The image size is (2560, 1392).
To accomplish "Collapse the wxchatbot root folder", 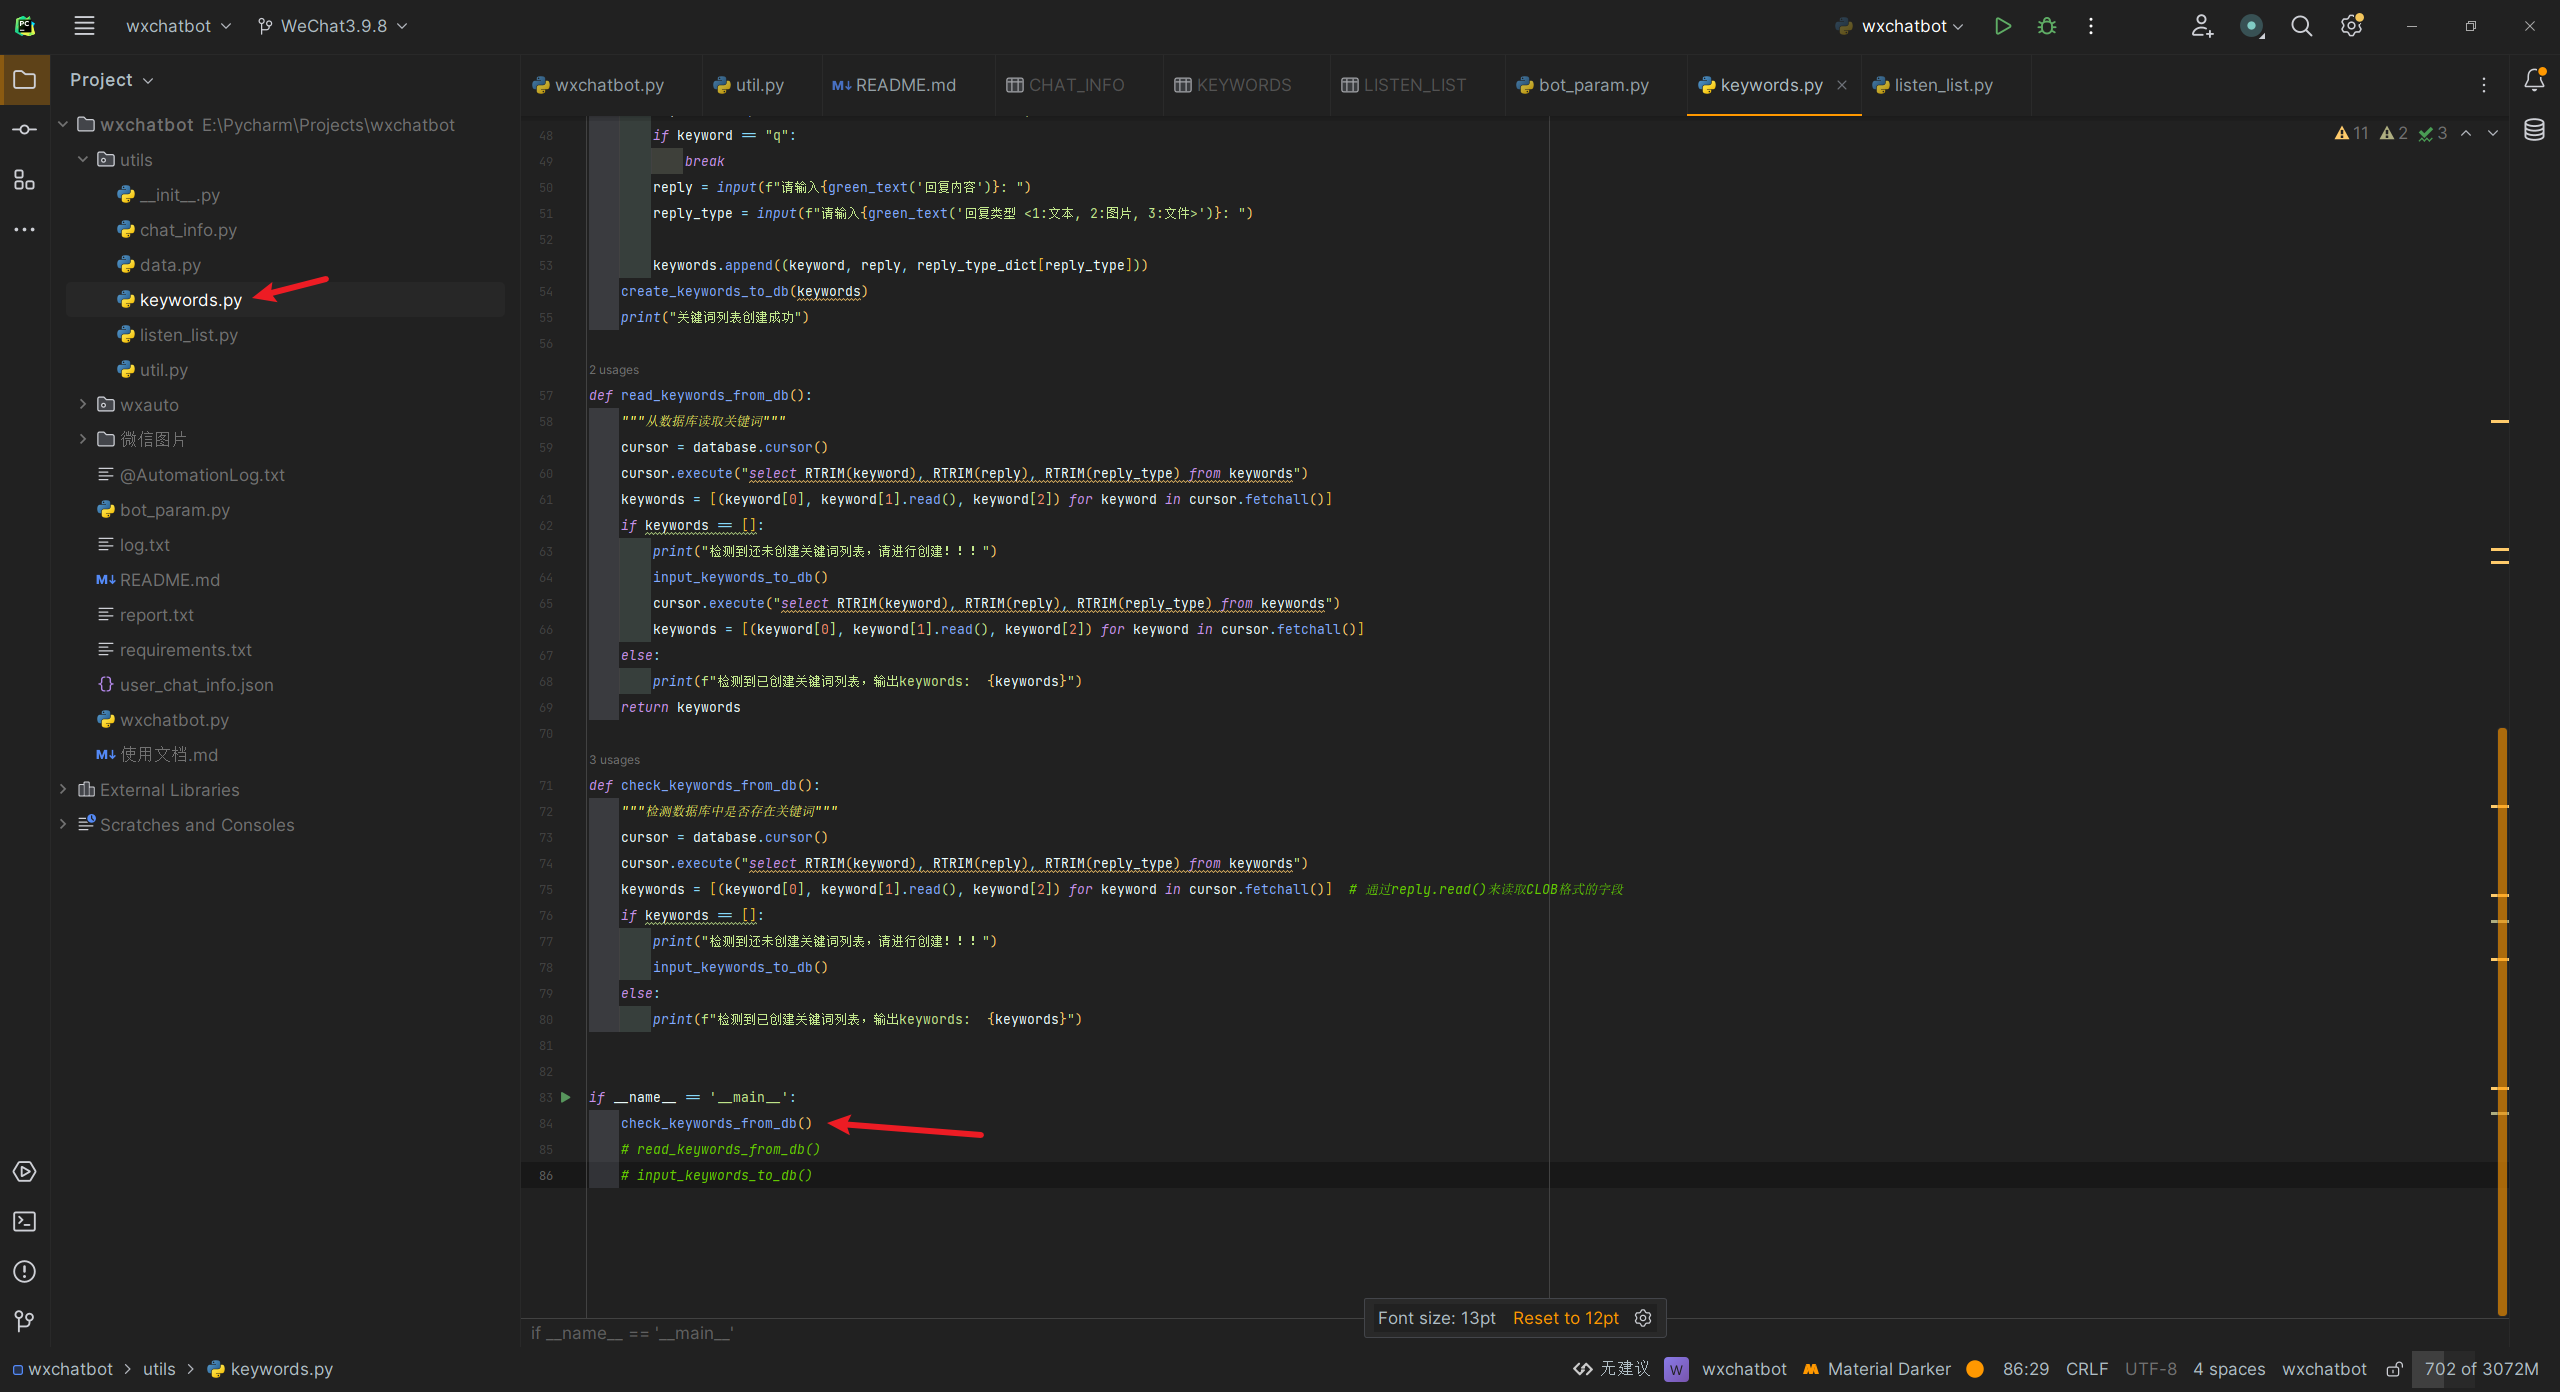I will [x=63, y=124].
